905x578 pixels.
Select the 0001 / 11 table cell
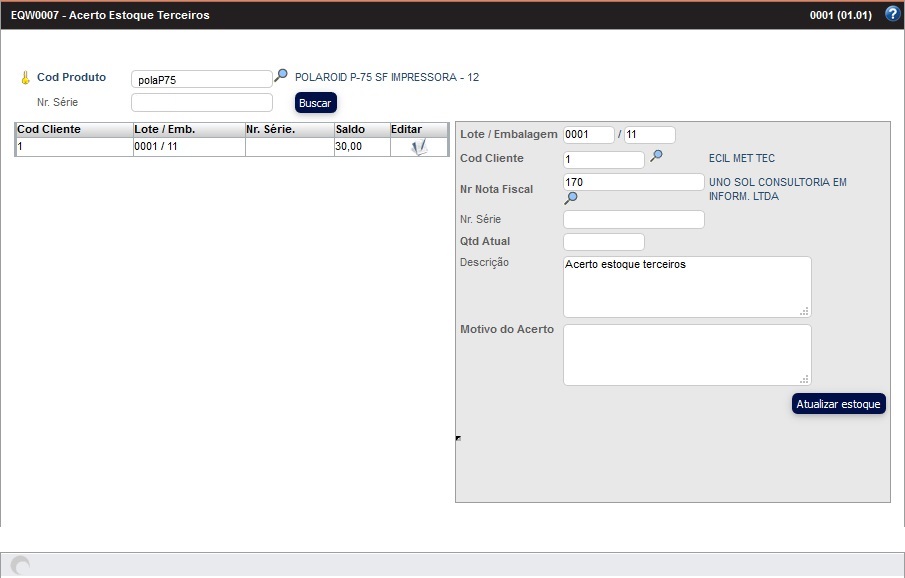(x=188, y=147)
